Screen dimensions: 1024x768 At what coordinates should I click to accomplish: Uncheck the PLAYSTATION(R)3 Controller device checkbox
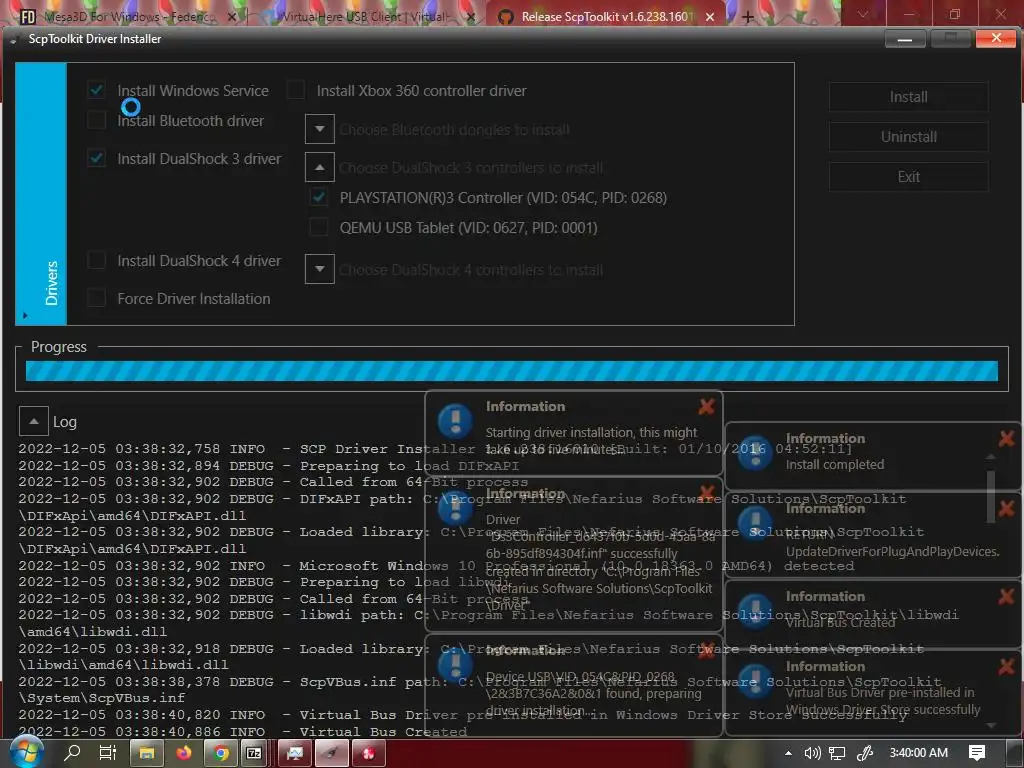tap(319, 197)
